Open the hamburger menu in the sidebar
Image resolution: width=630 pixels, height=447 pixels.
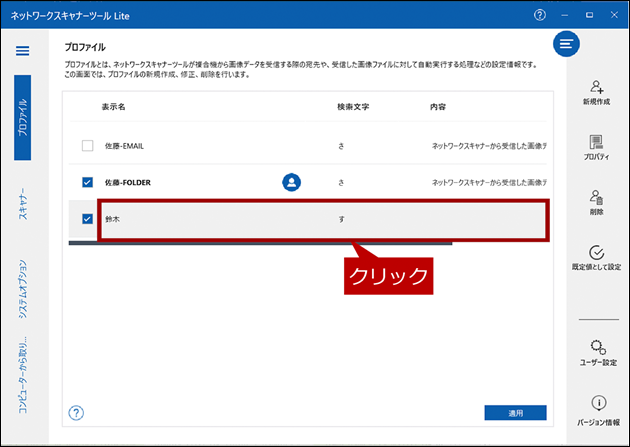[x=22, y=51]
